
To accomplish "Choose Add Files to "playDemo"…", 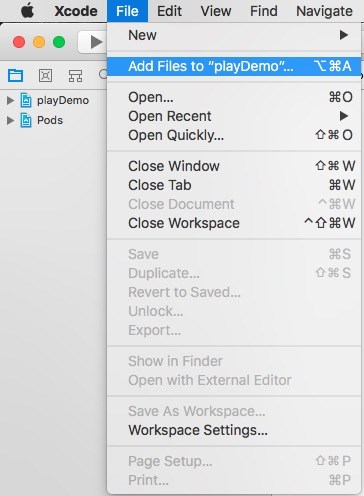I will tap(234, 66).
